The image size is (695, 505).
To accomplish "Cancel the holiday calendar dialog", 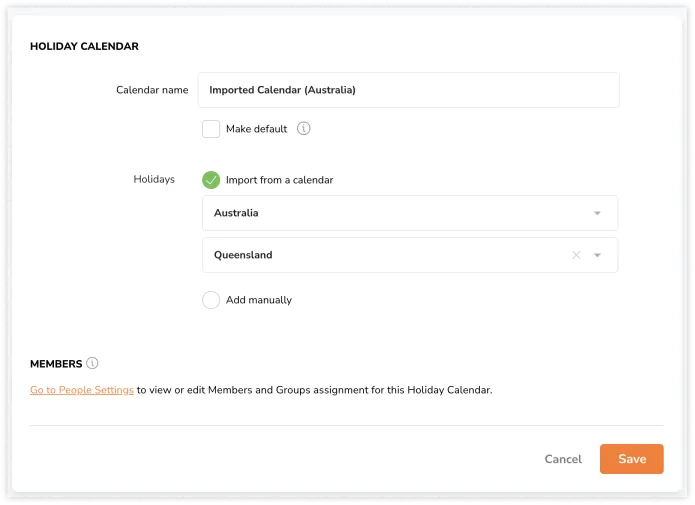I will [x=563, y=459].
